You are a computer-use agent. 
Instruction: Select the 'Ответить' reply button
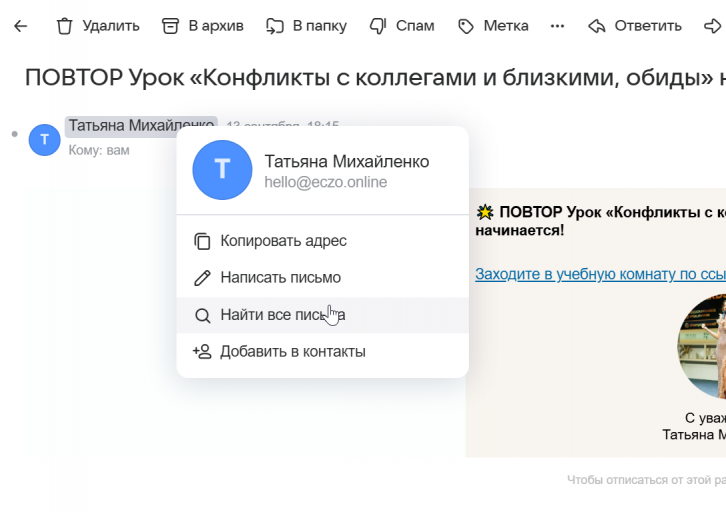pos(648,26)
